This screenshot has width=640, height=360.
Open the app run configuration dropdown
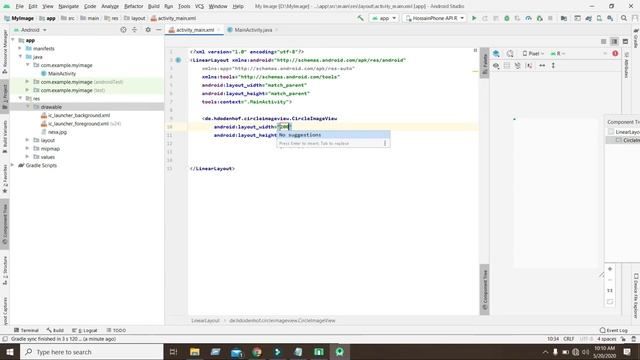pos(384,18)
